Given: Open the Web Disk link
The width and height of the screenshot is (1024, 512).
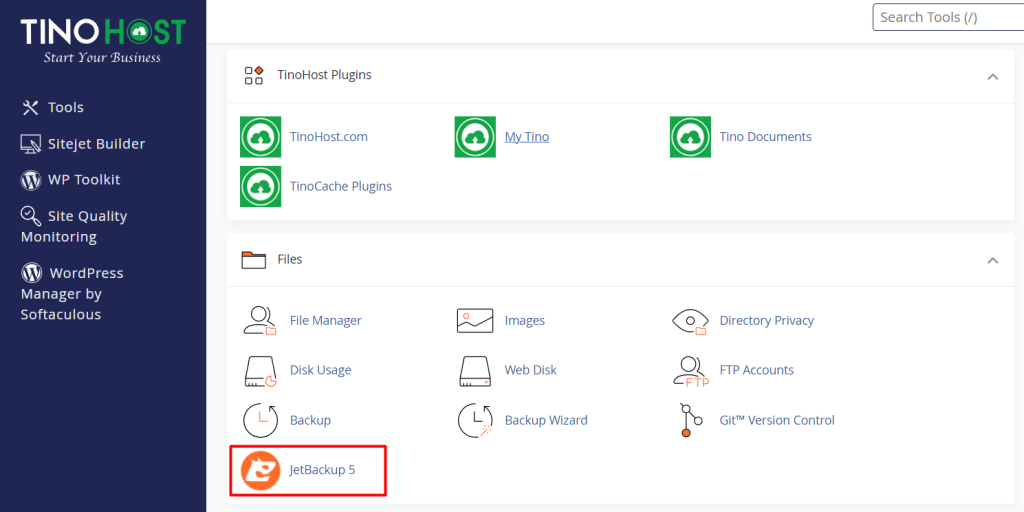Looking at the screenshot, I should pyautogui.click(x=530, y=370).
